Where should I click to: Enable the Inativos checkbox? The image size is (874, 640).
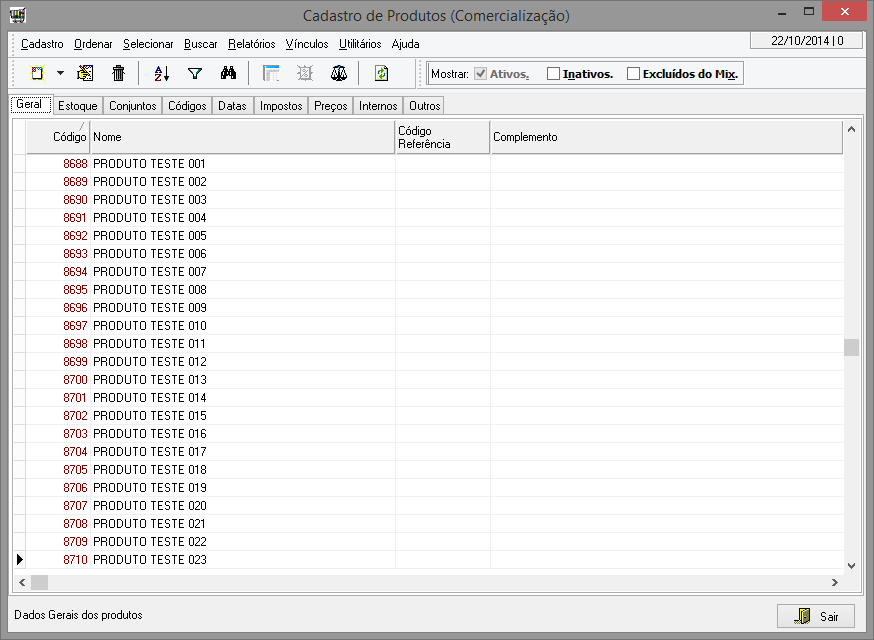(x=554, y=74)
